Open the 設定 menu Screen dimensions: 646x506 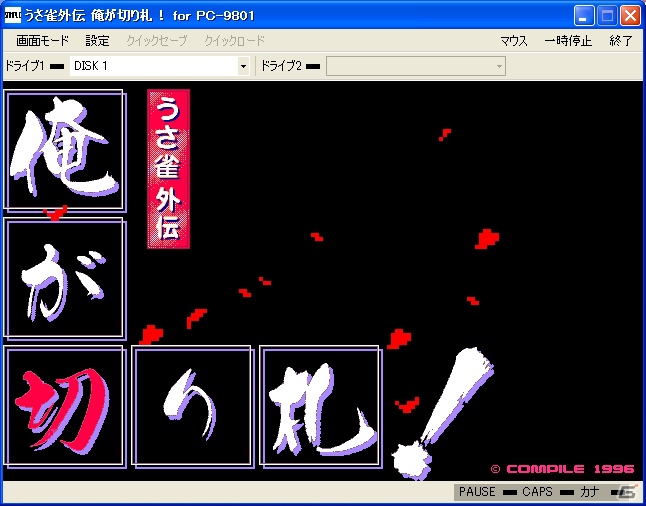point(97,41)
